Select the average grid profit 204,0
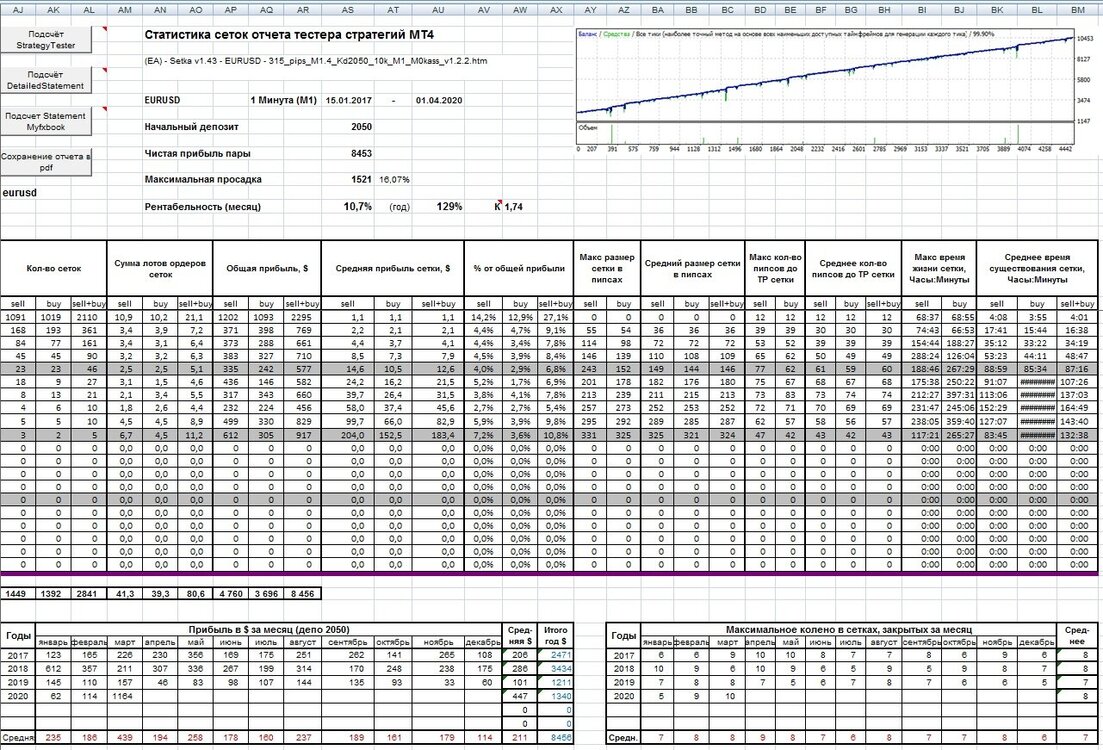1103x750 pixels. [x=348, y=435]
